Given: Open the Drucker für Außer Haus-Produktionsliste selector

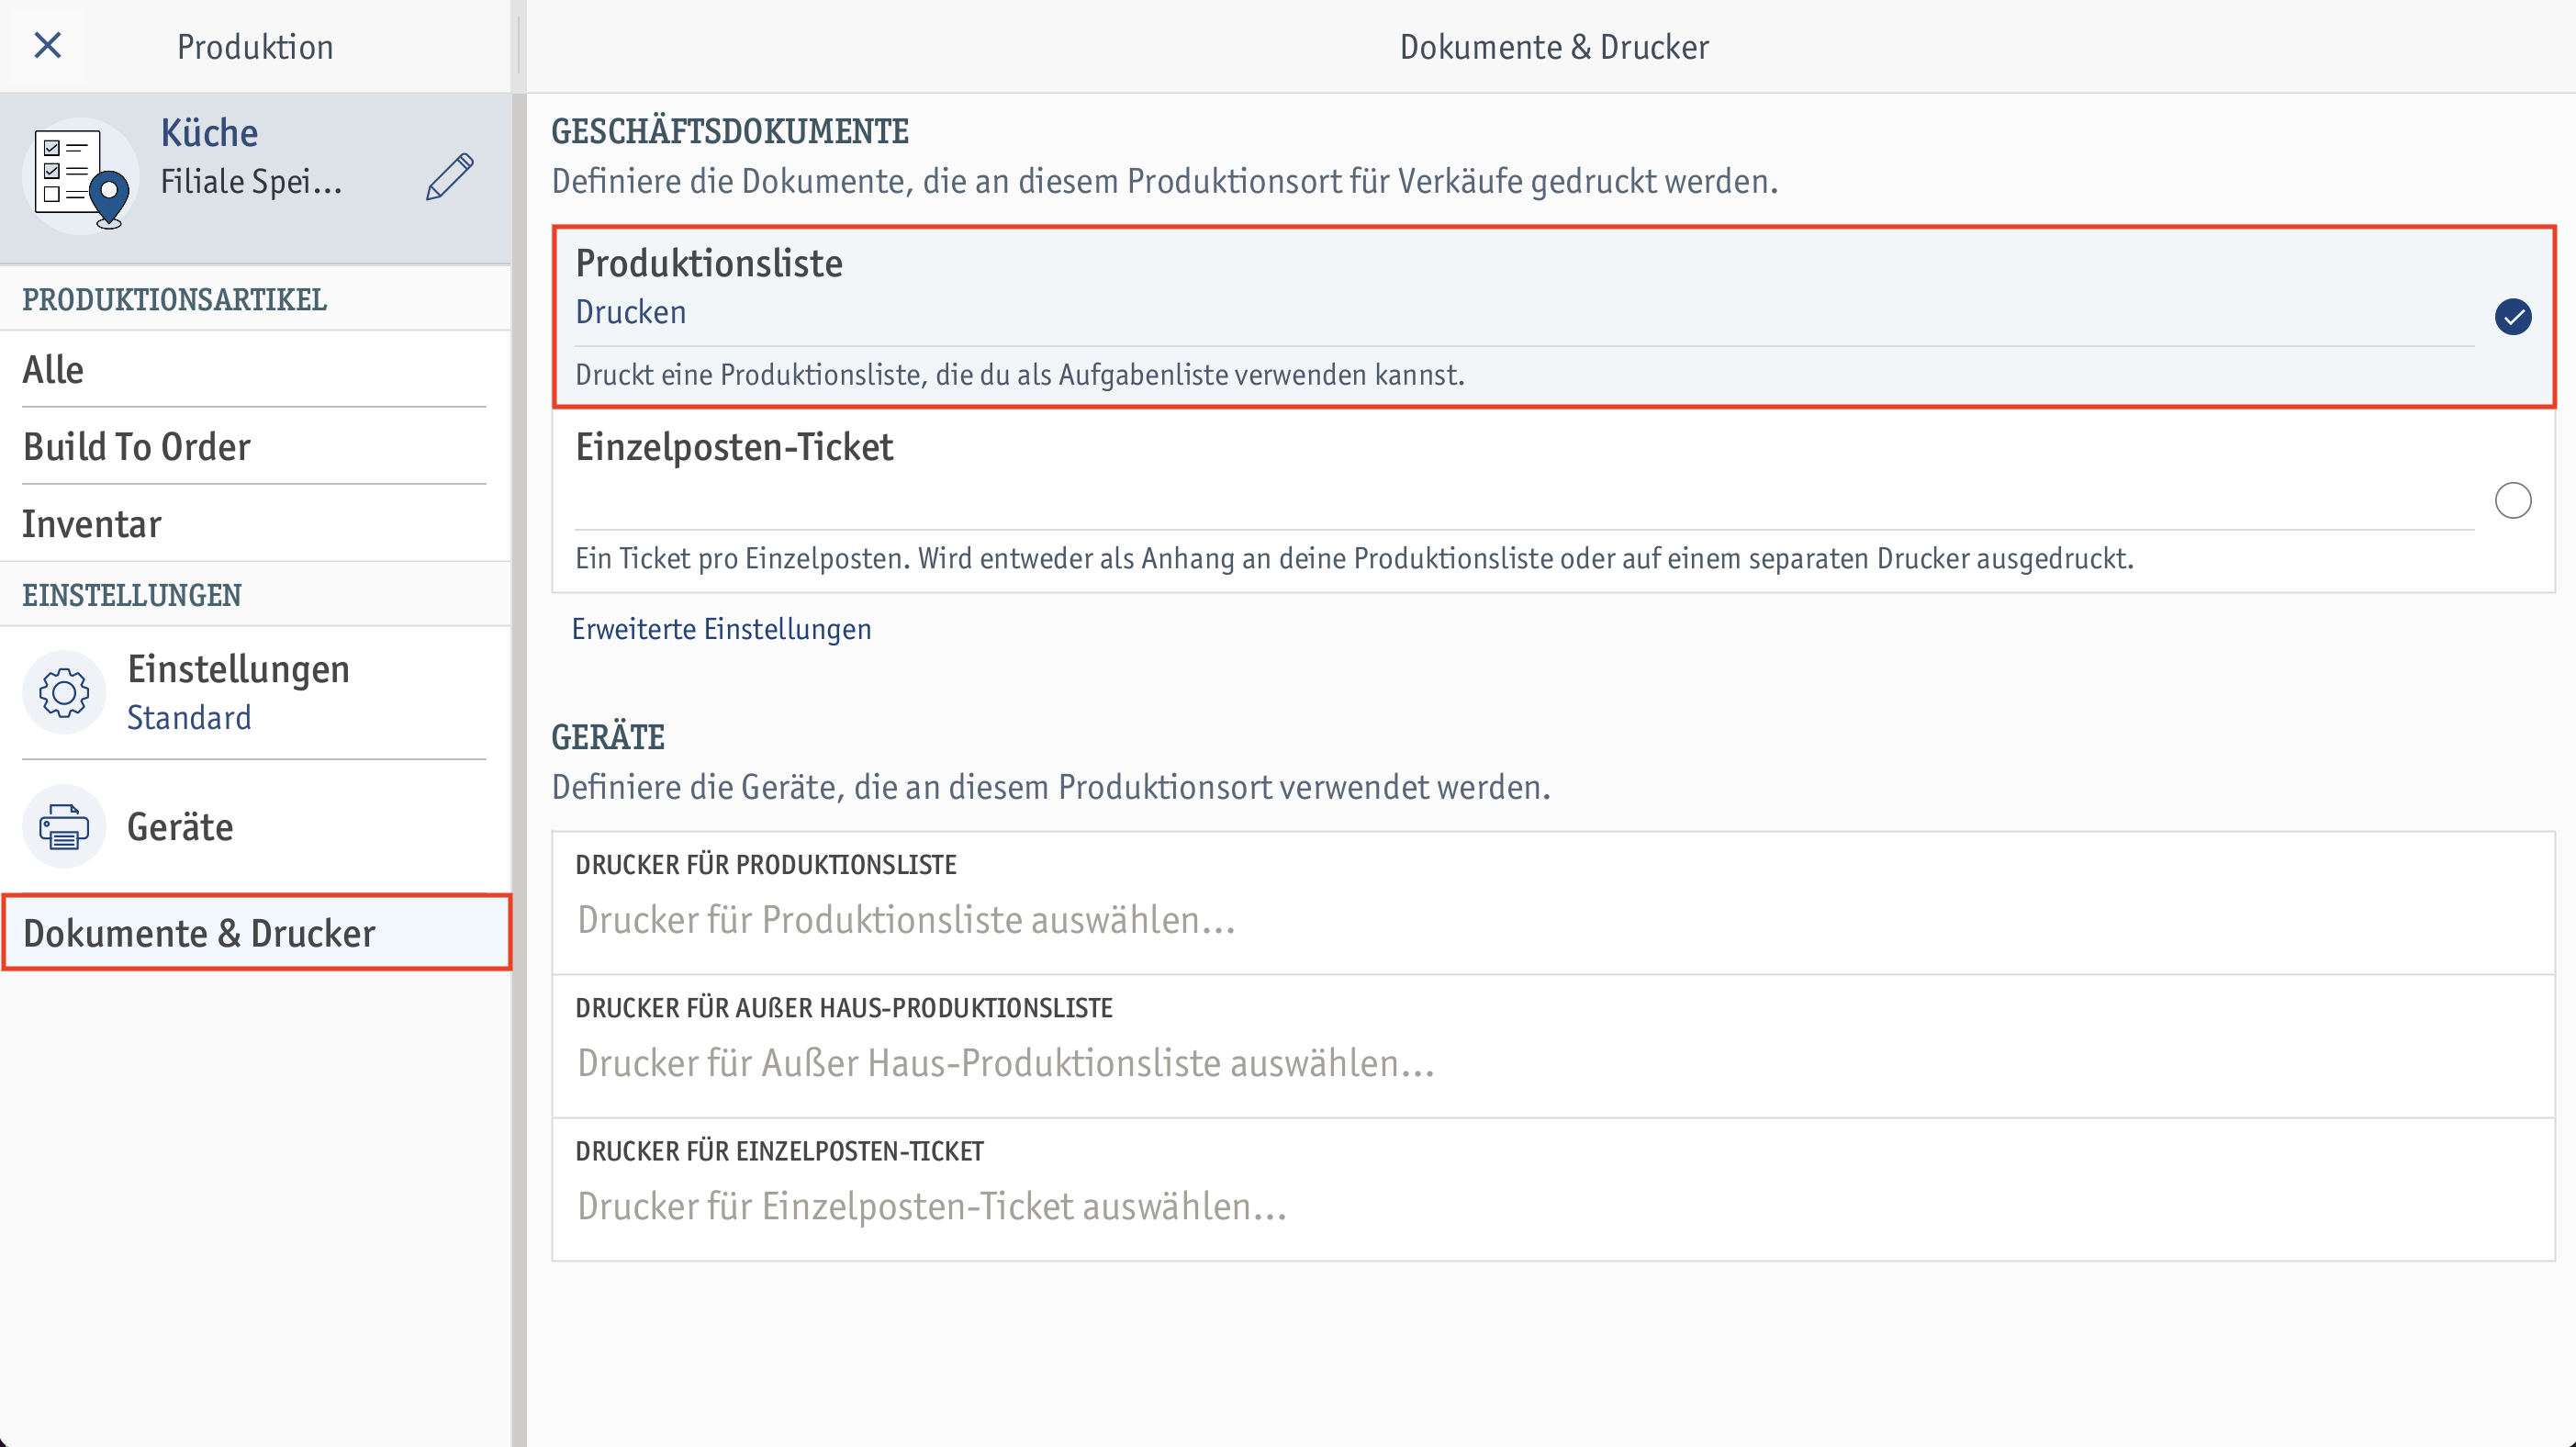Looking at the screenshot, I should 1553,1046.
